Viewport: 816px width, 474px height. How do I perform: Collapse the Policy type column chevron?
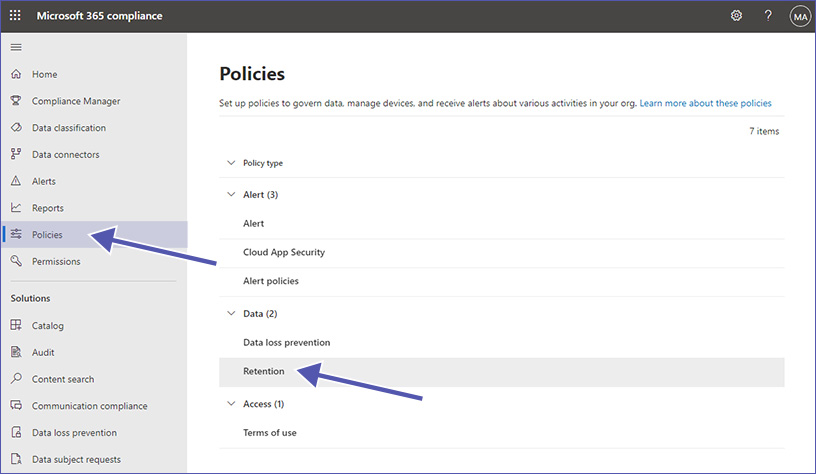click(231, 163)
